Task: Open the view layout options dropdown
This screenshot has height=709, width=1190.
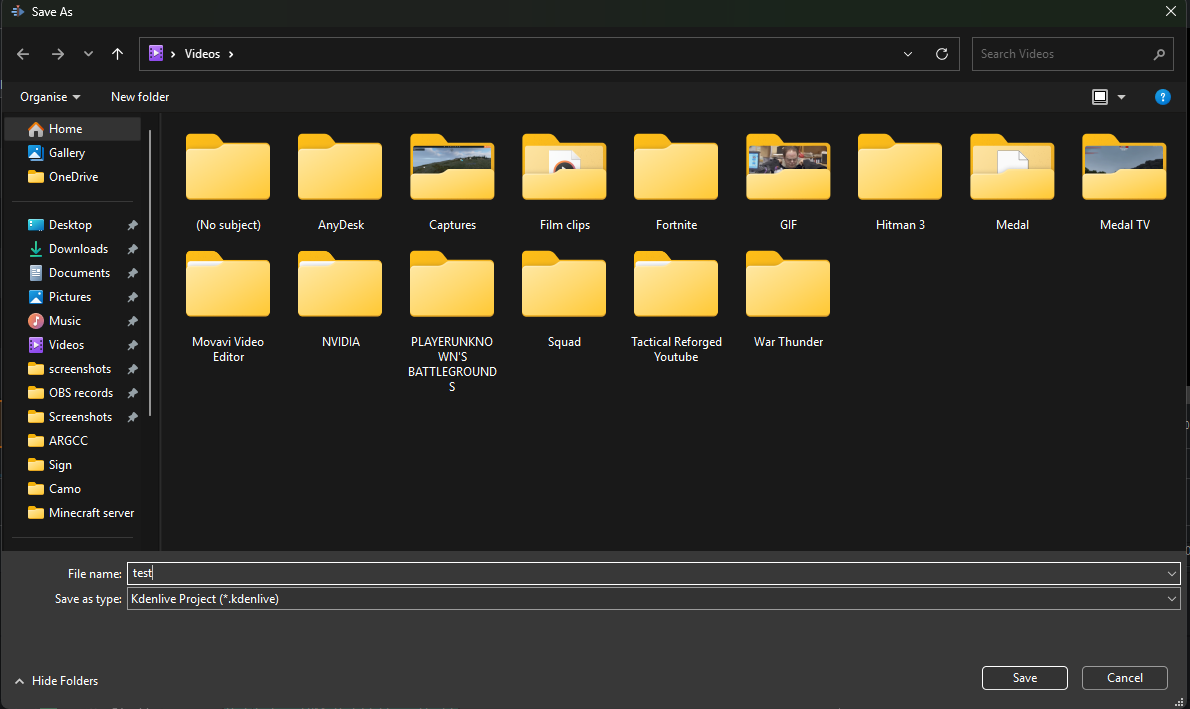Action: [1121, 97]
